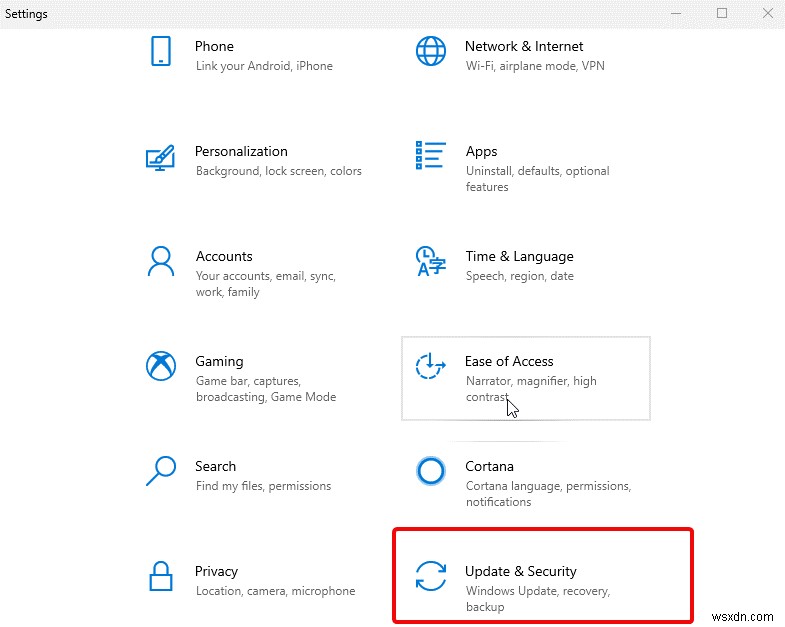This screenshot has width=785, height=627.
Task: Select the Privacy lock icon
Action: [x=161, y=576]
